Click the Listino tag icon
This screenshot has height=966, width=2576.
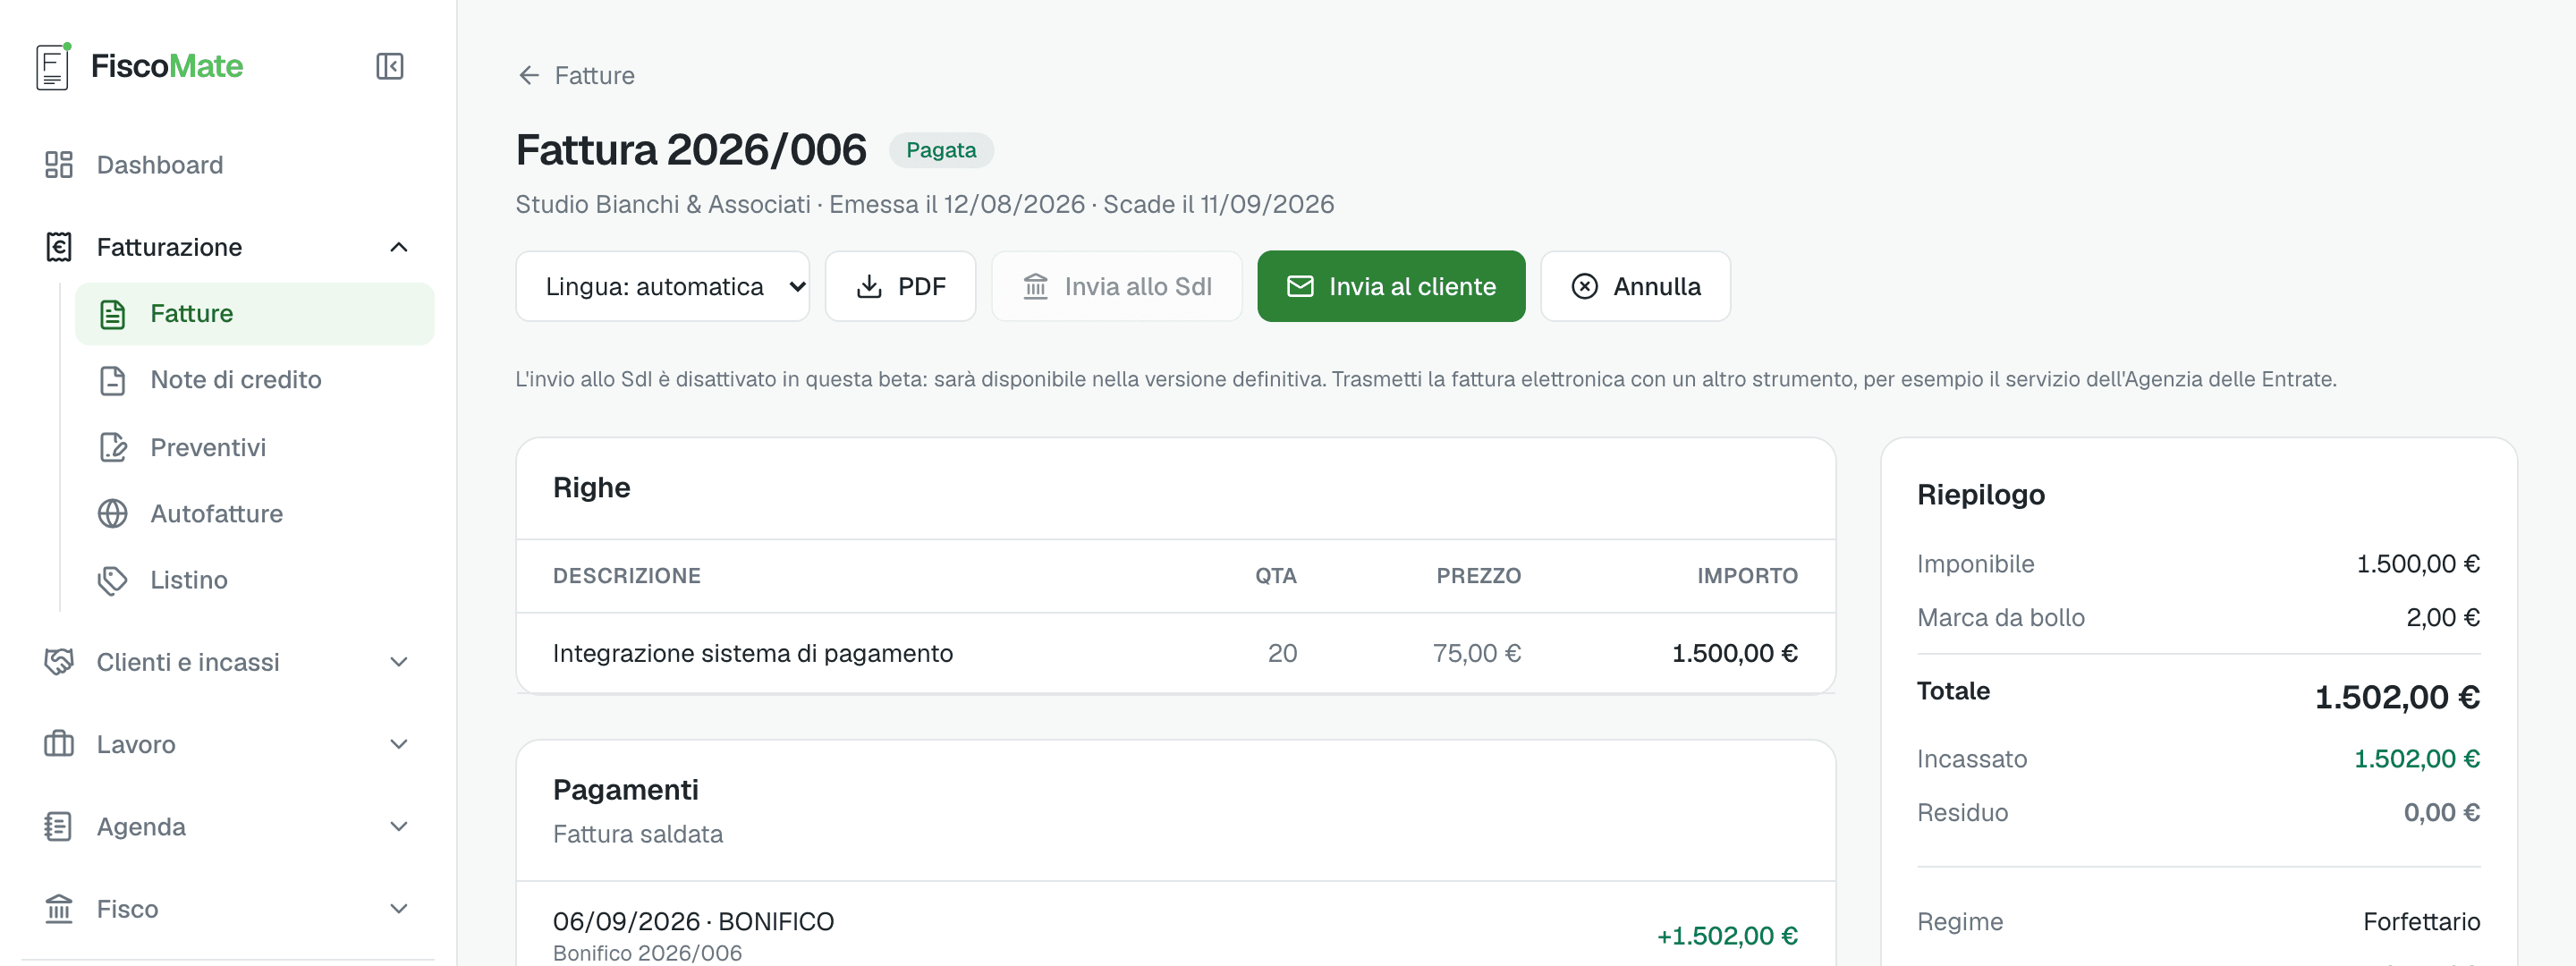[113, 580]
